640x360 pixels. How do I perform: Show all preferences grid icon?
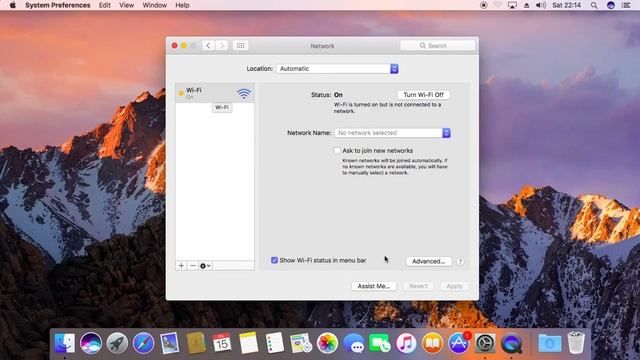click(x=240, y=45)
